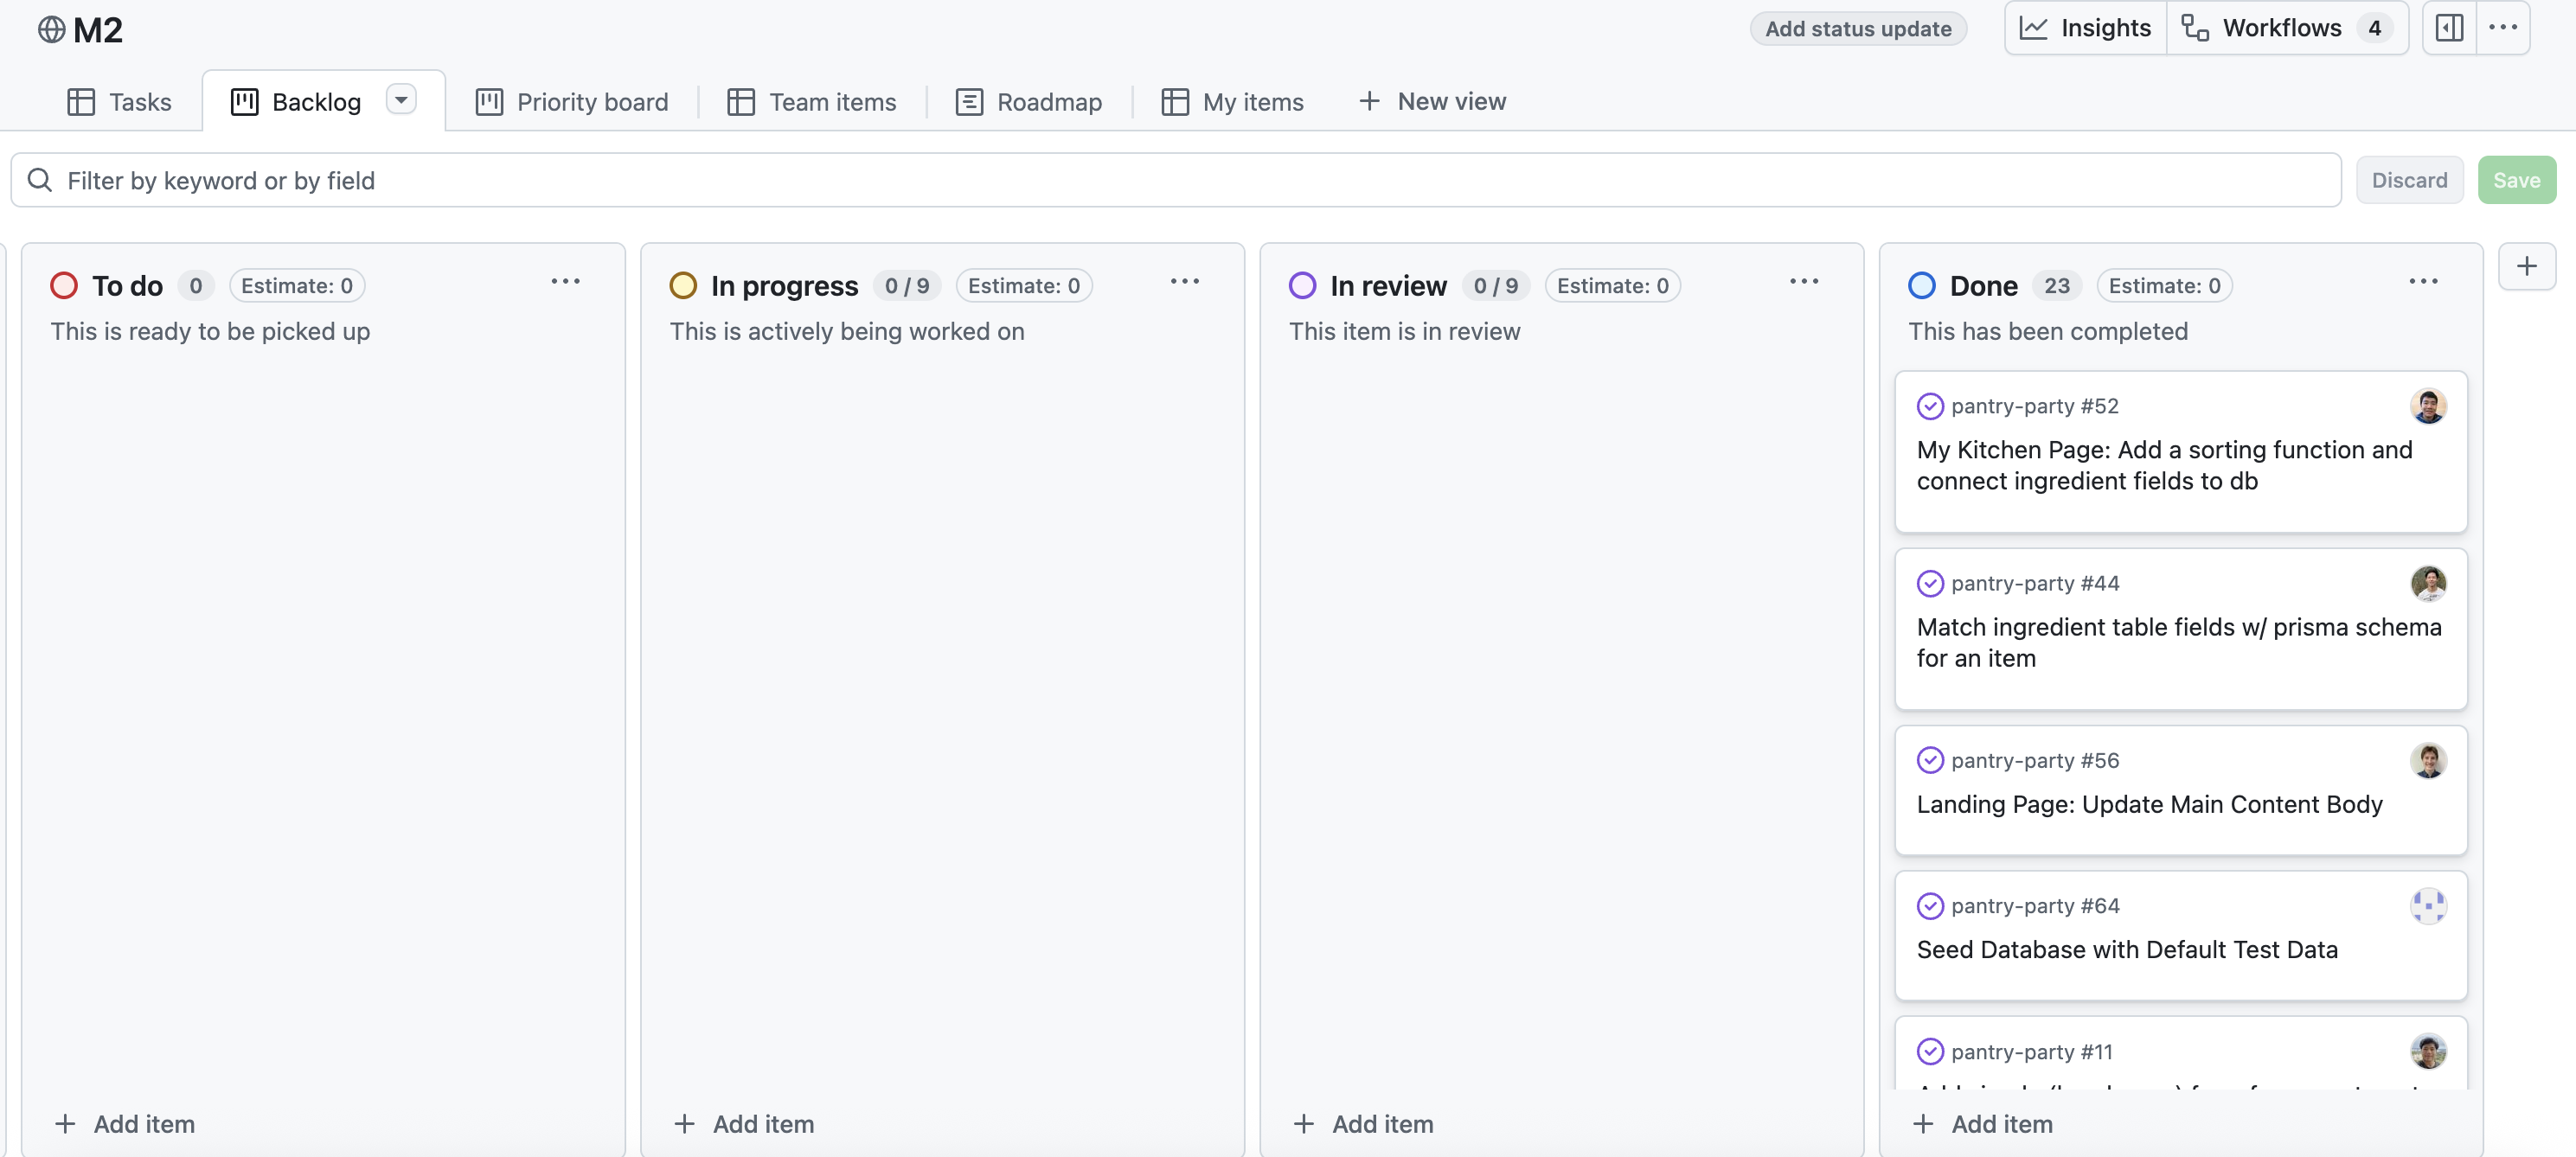Viewport: 2576px width, 1157px height.
Task: Toggle the side panel layout icon
Action: 2449,28
